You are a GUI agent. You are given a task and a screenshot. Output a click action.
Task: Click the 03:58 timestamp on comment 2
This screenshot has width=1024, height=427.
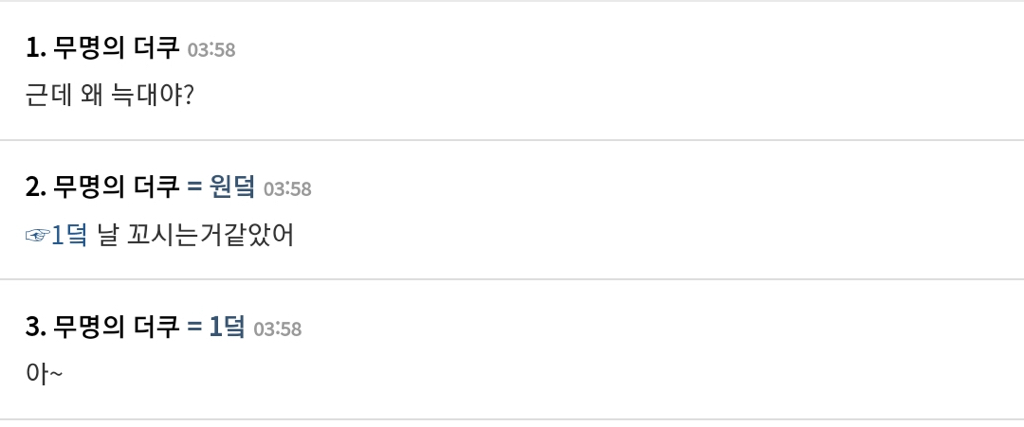click(x=287, y=189)
